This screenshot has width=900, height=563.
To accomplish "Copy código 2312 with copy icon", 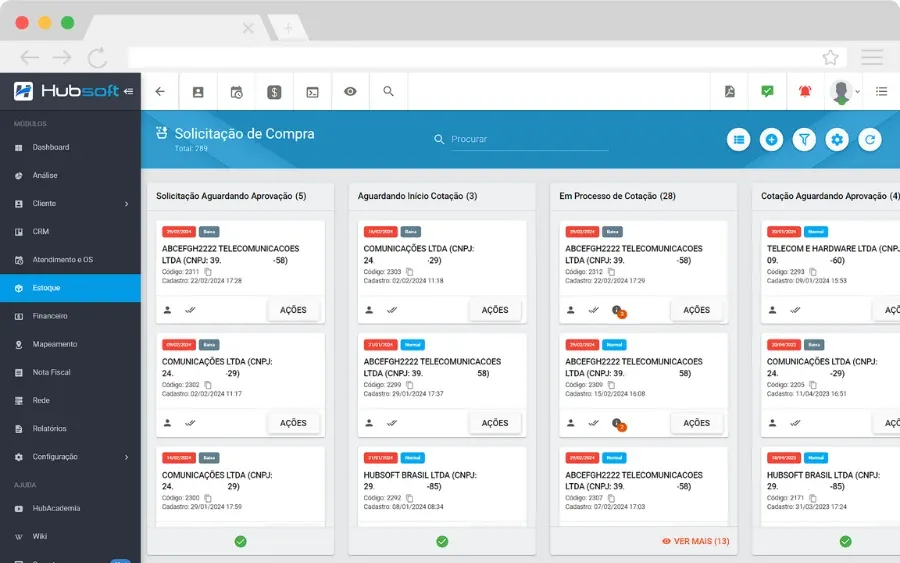I will coord(611,272).
